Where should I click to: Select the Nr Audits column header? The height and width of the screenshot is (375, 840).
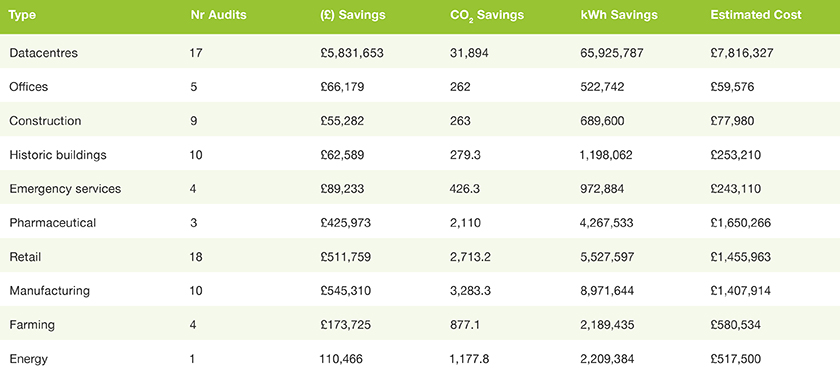[x=219, y=15]
